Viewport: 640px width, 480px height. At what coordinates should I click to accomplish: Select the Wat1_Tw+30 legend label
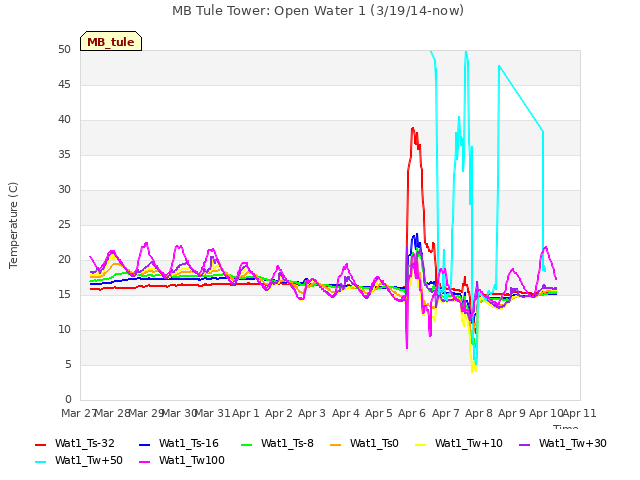pos(573,443)
